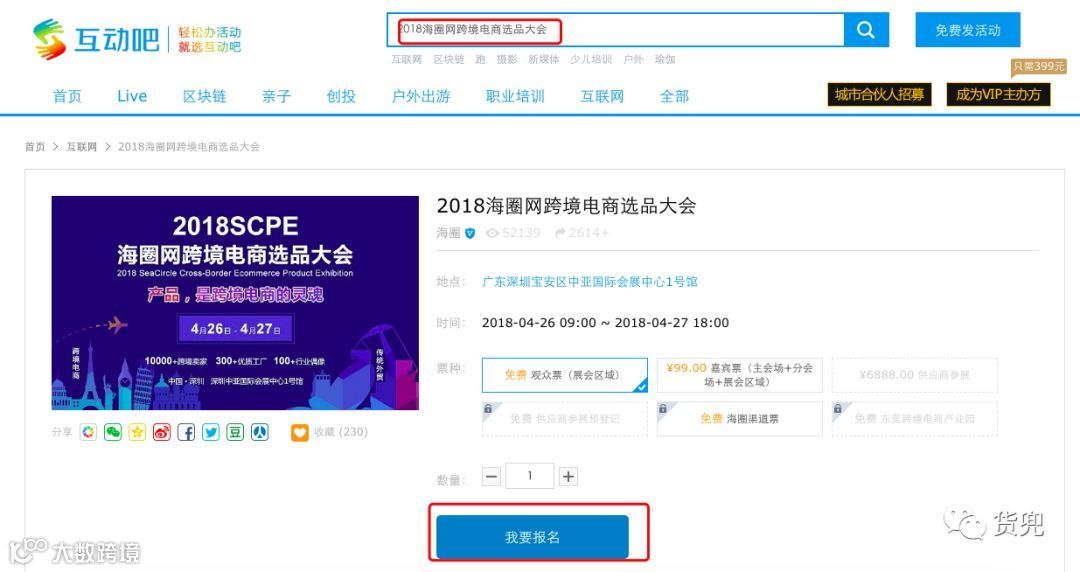Open the Live navigation tab
Screen dimensions: 1080x572
[x=132, y=96]
